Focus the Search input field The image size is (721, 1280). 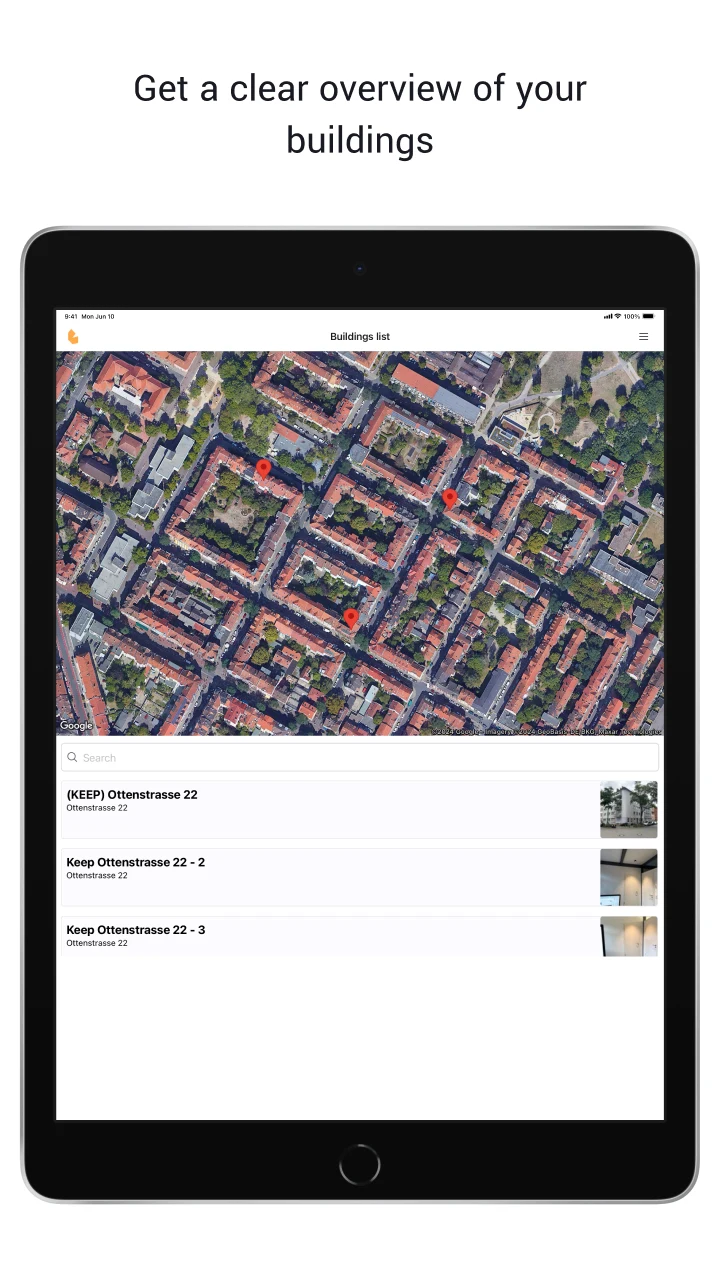point(360,757)
